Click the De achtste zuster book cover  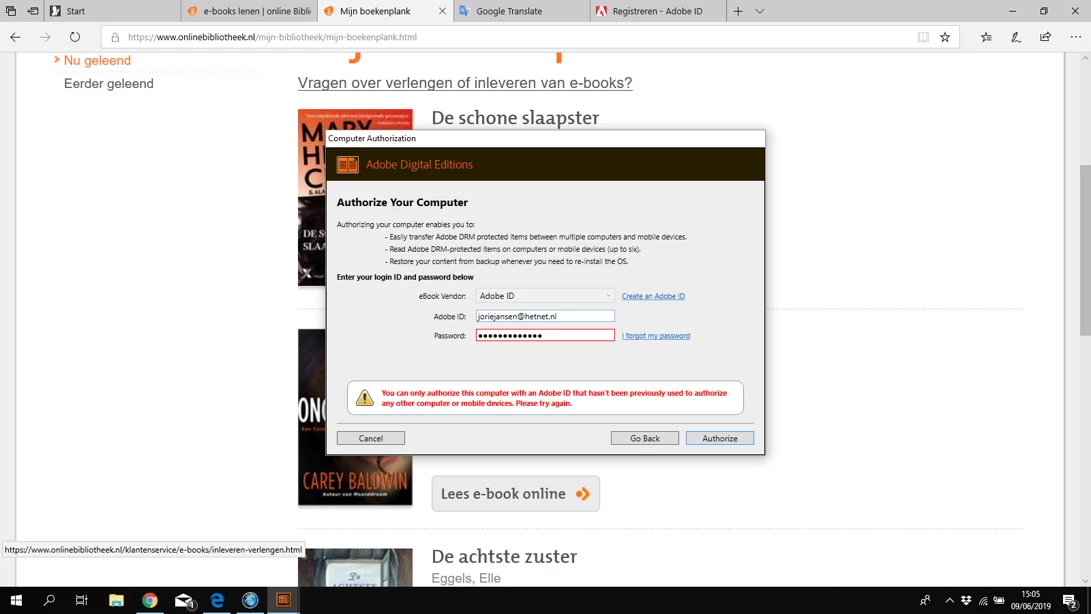click(355, 567)
